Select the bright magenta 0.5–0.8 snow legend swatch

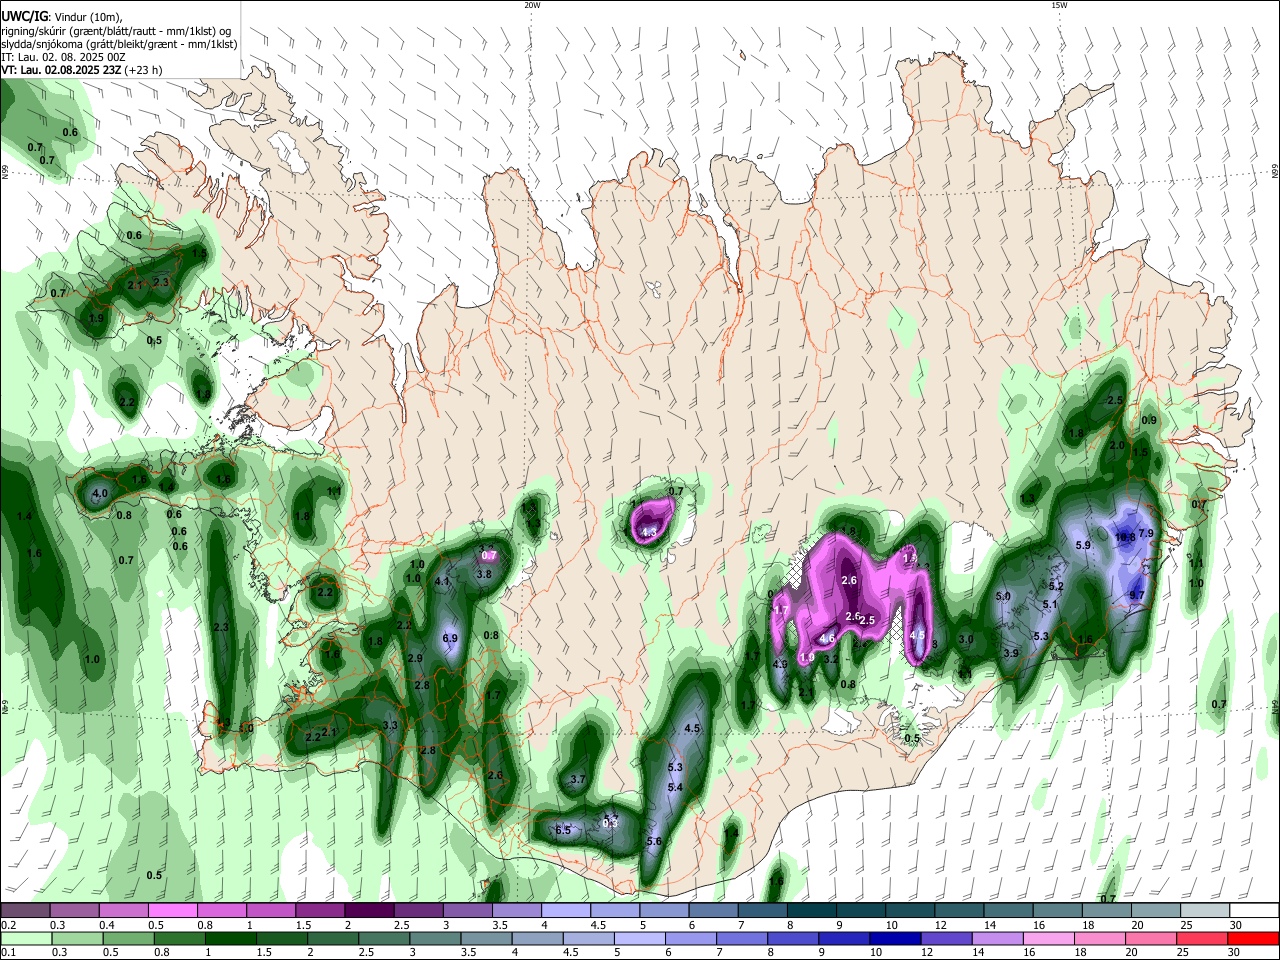[x=173, y=911]
